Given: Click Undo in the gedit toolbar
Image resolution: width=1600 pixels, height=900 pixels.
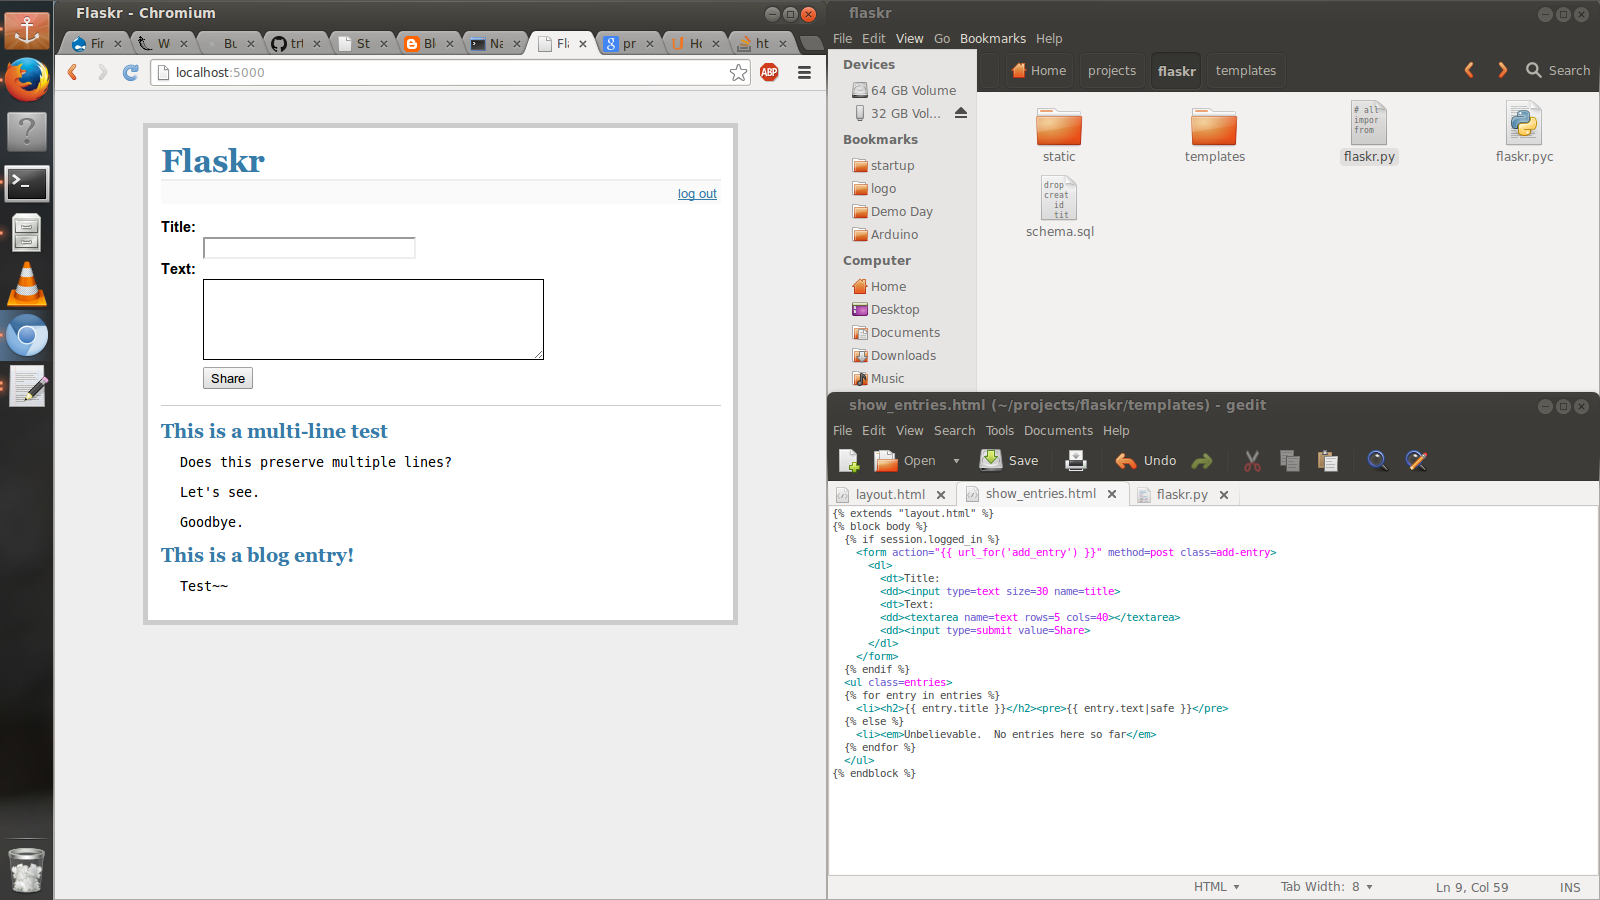Looking at the screenshot, I should point(1145,461).
